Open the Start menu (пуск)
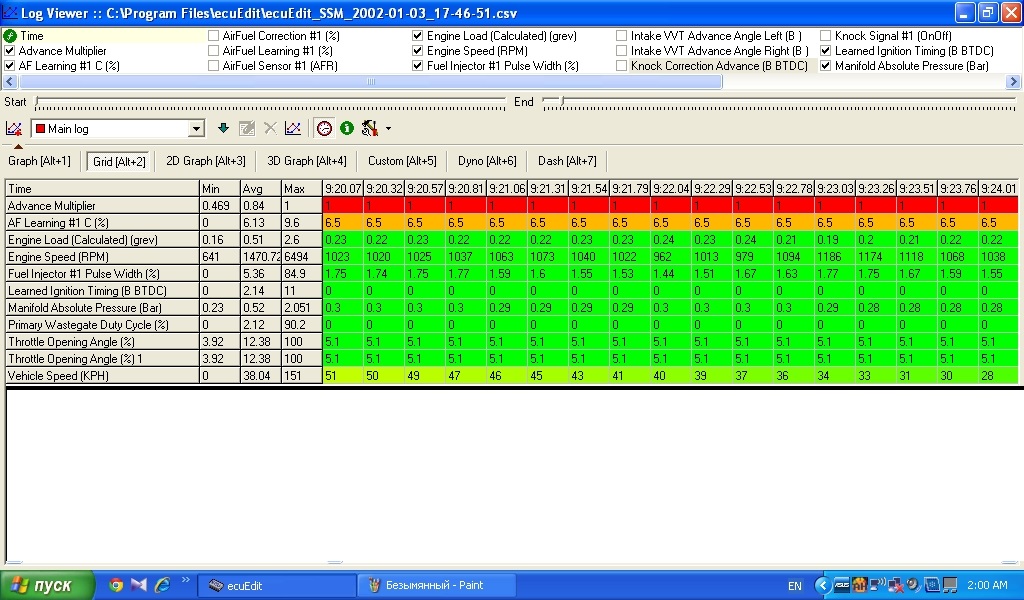 41,585
